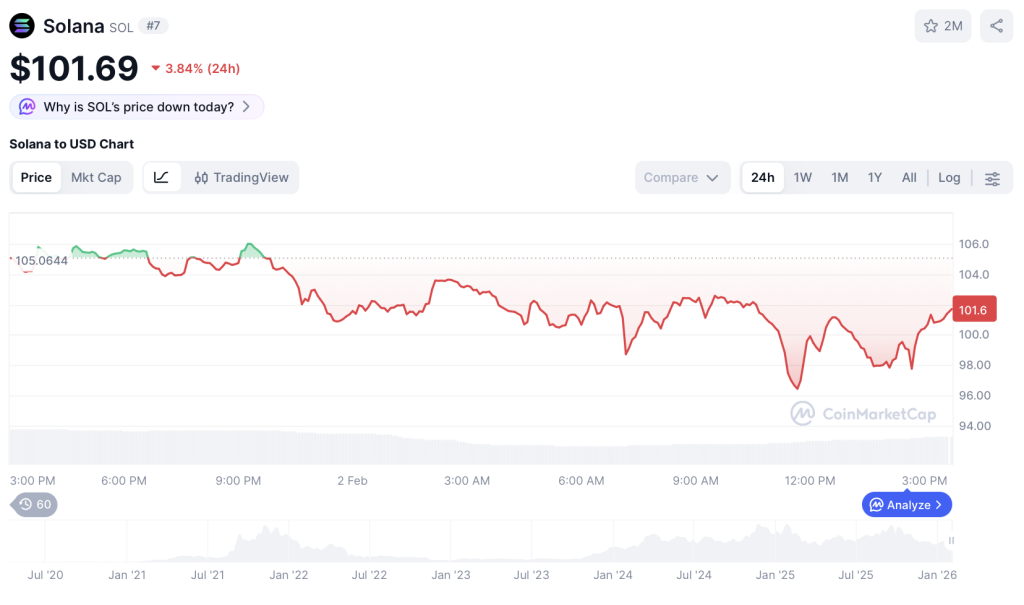Click the 101.6 current price label
1024x605 pixels.
pos(974,310)
